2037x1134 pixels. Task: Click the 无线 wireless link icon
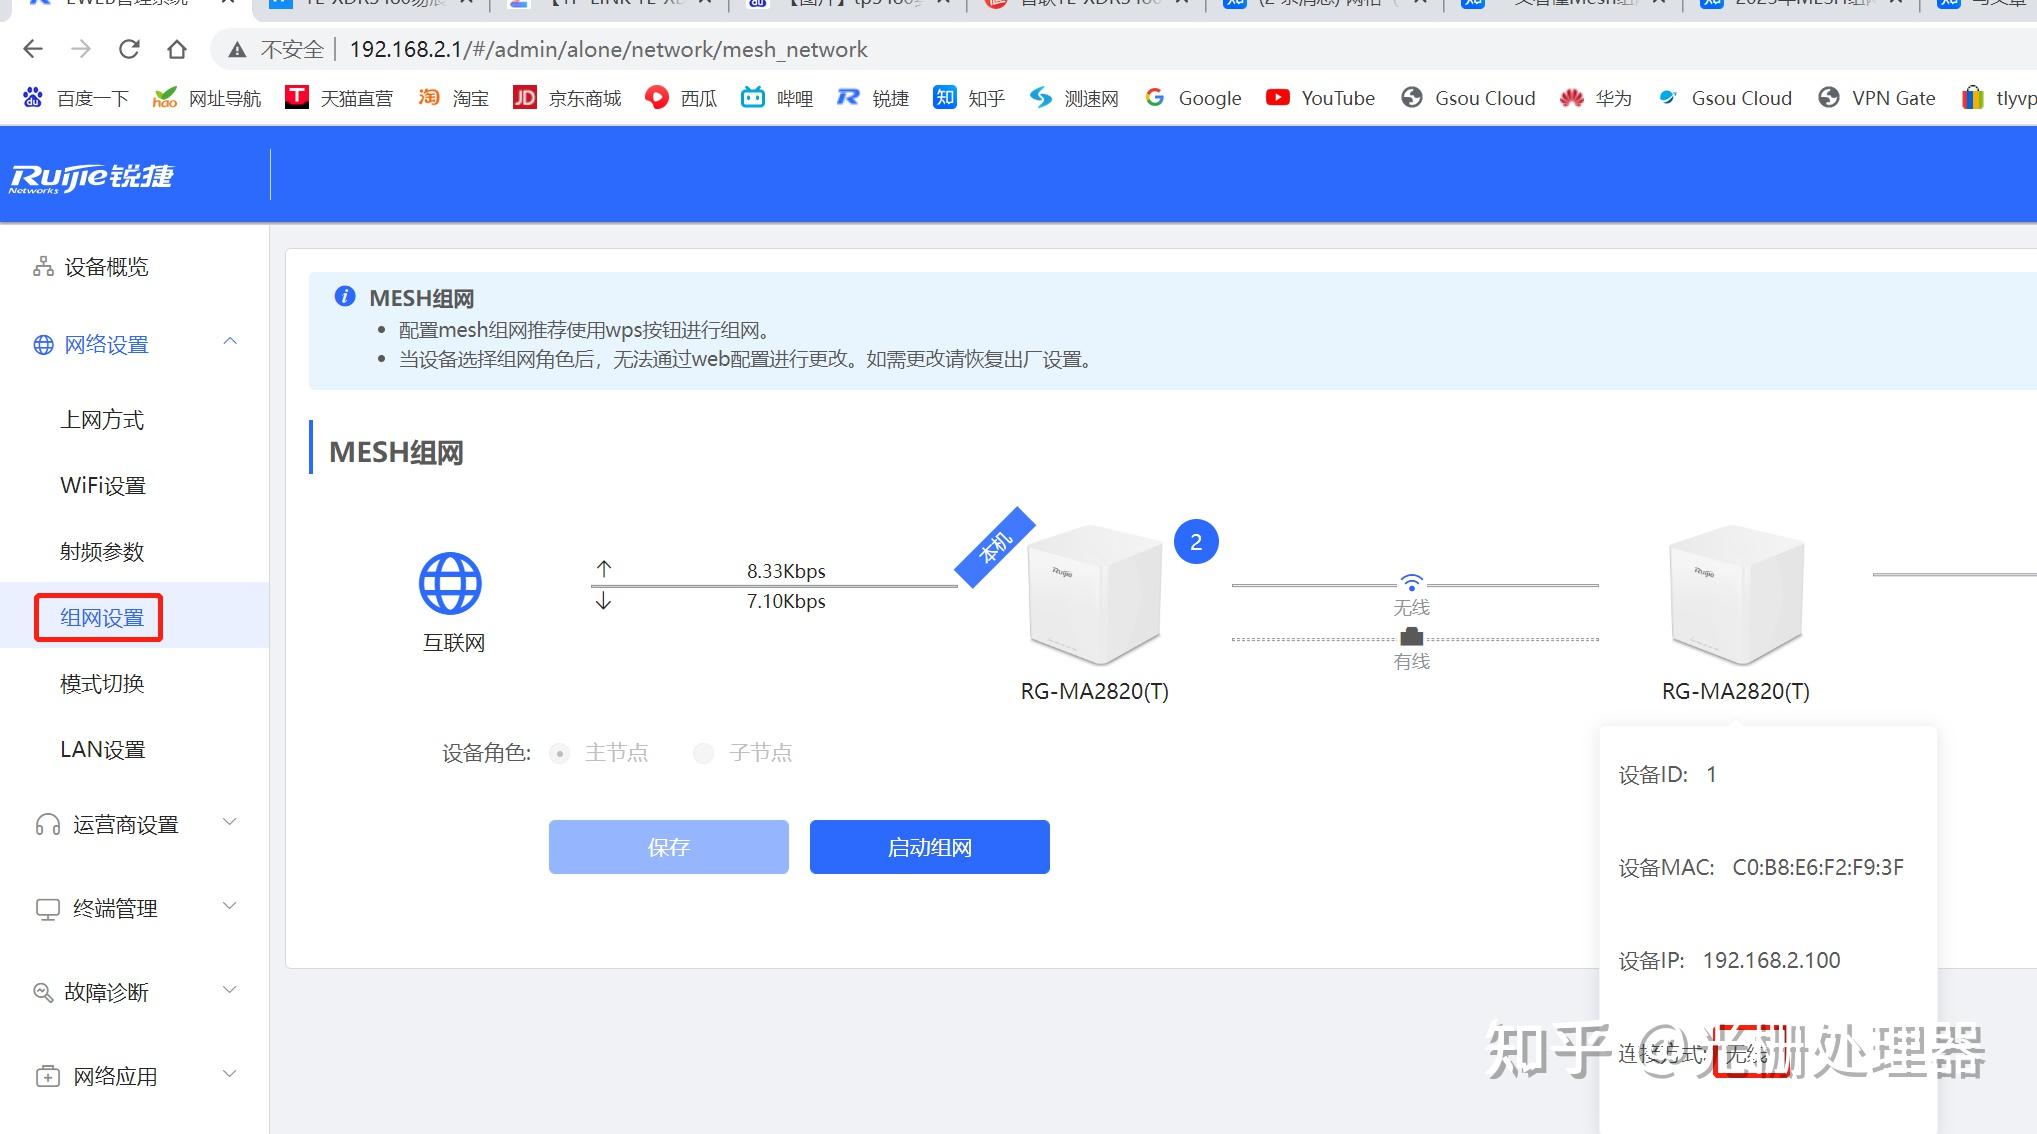1411,582
